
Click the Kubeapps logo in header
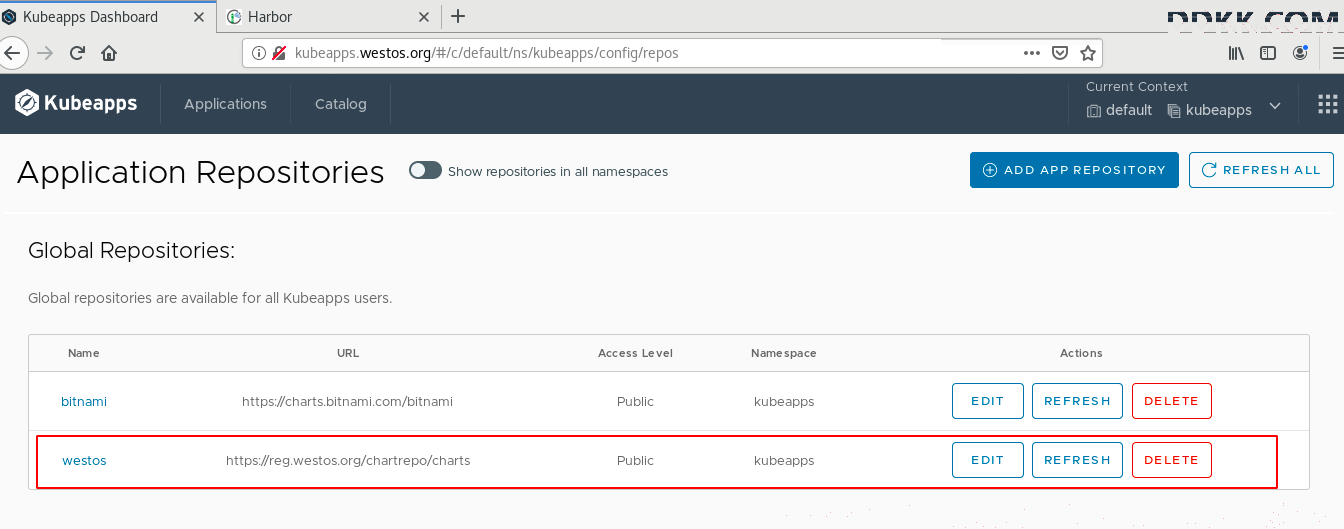click(x=76, y=103)
